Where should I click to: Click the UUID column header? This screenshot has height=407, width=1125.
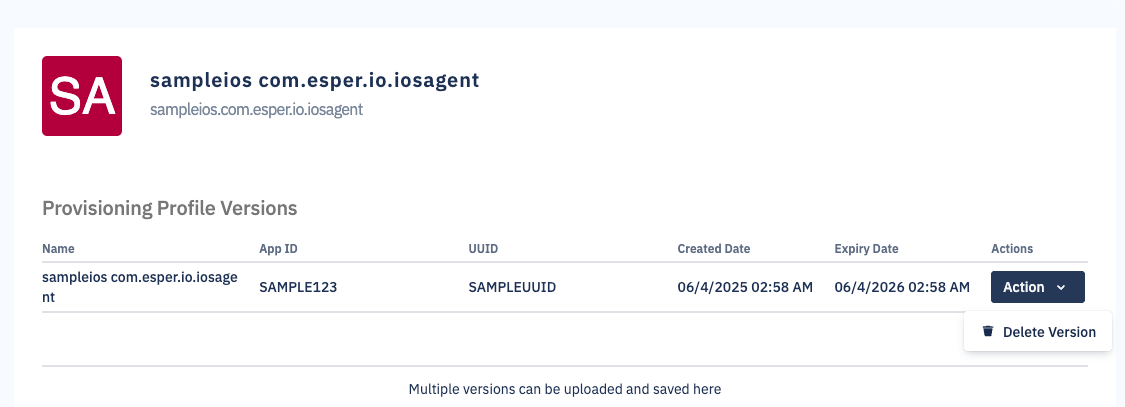click(x=483, y=248)
